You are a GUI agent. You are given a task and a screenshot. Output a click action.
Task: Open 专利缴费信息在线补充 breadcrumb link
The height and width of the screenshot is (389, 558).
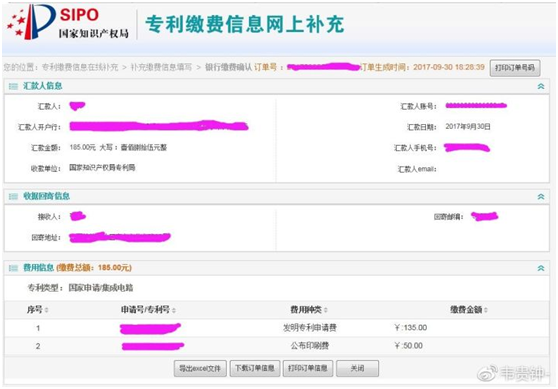click(80, 67)
